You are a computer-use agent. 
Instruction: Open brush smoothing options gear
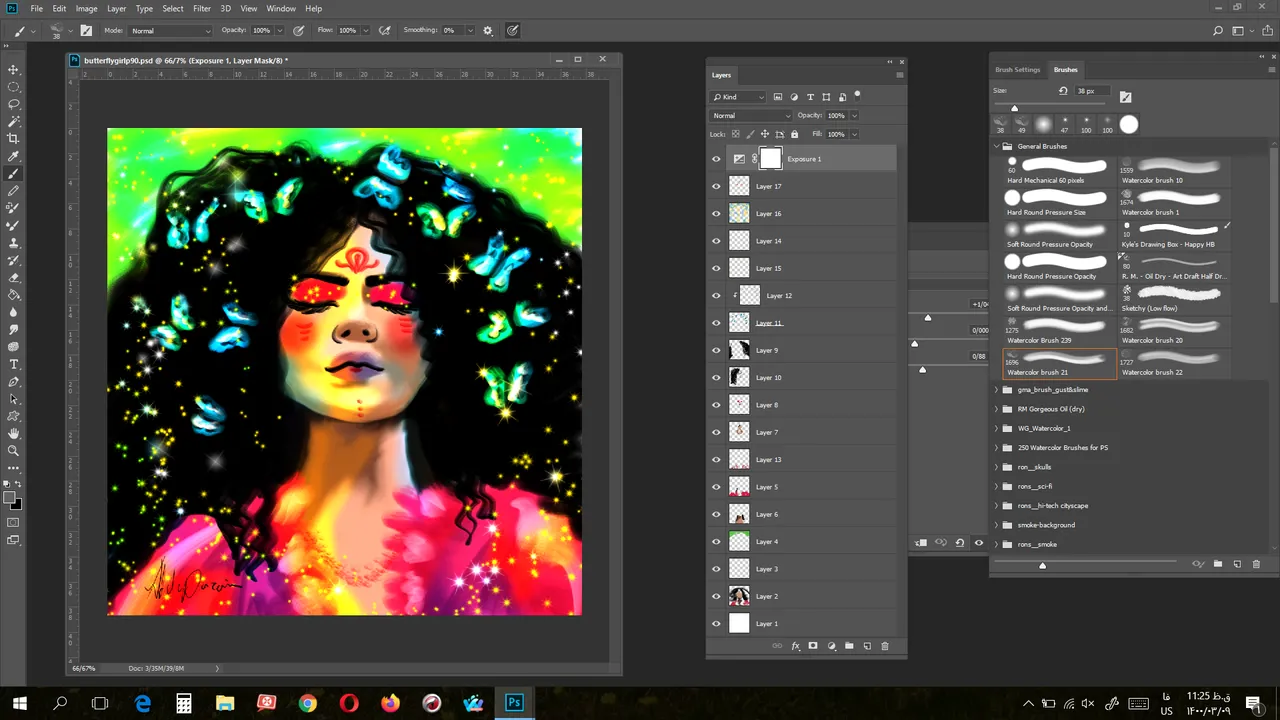488,31
